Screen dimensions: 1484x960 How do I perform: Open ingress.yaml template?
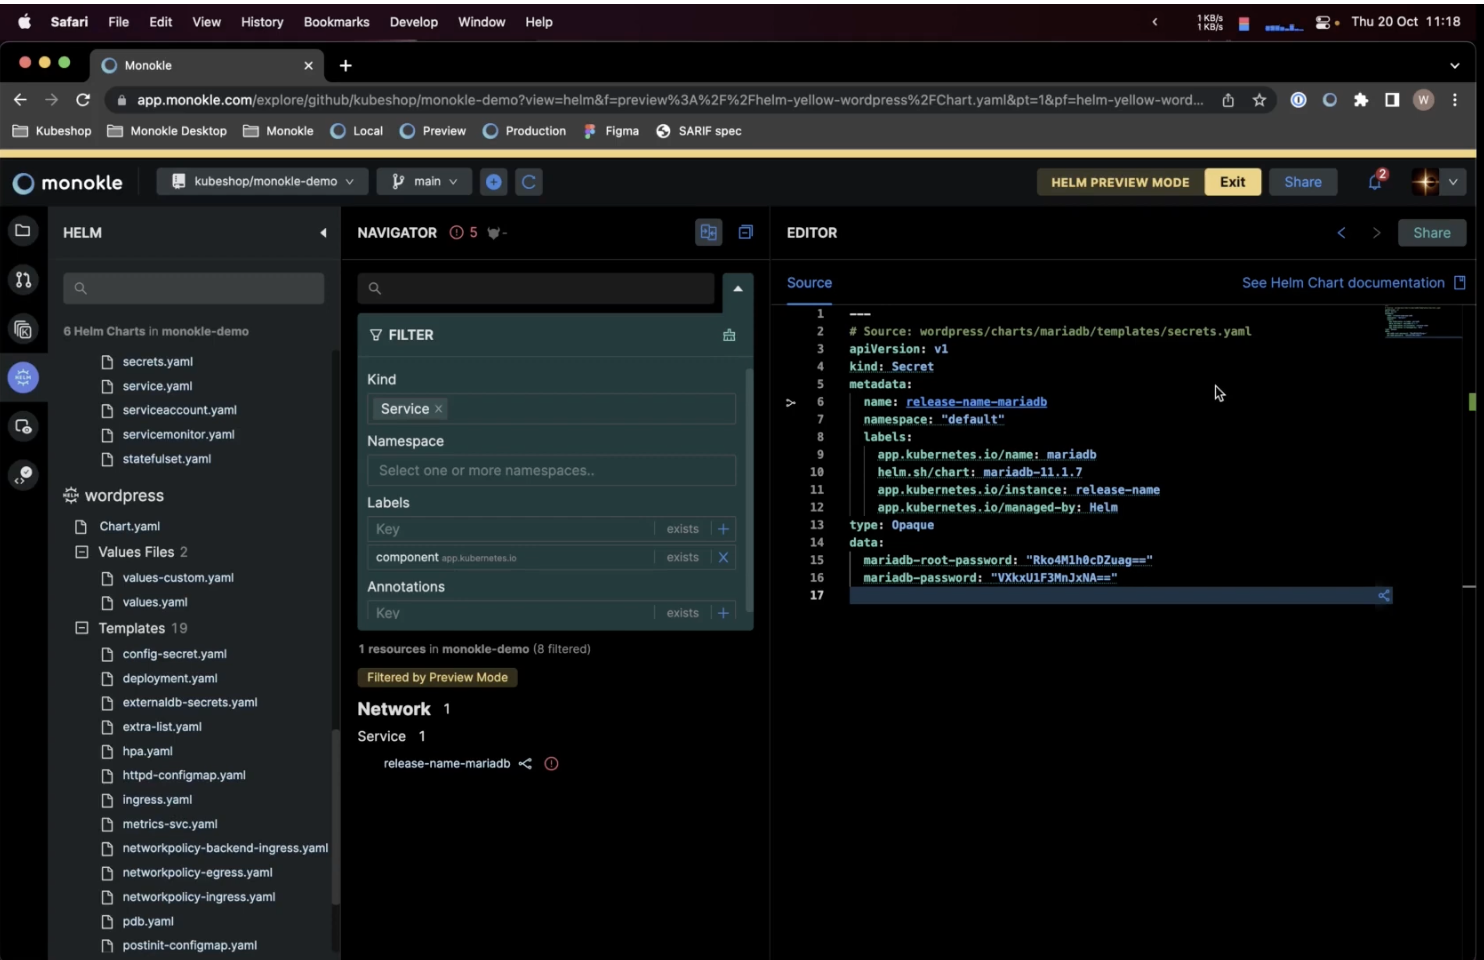(x=157, y=800)
